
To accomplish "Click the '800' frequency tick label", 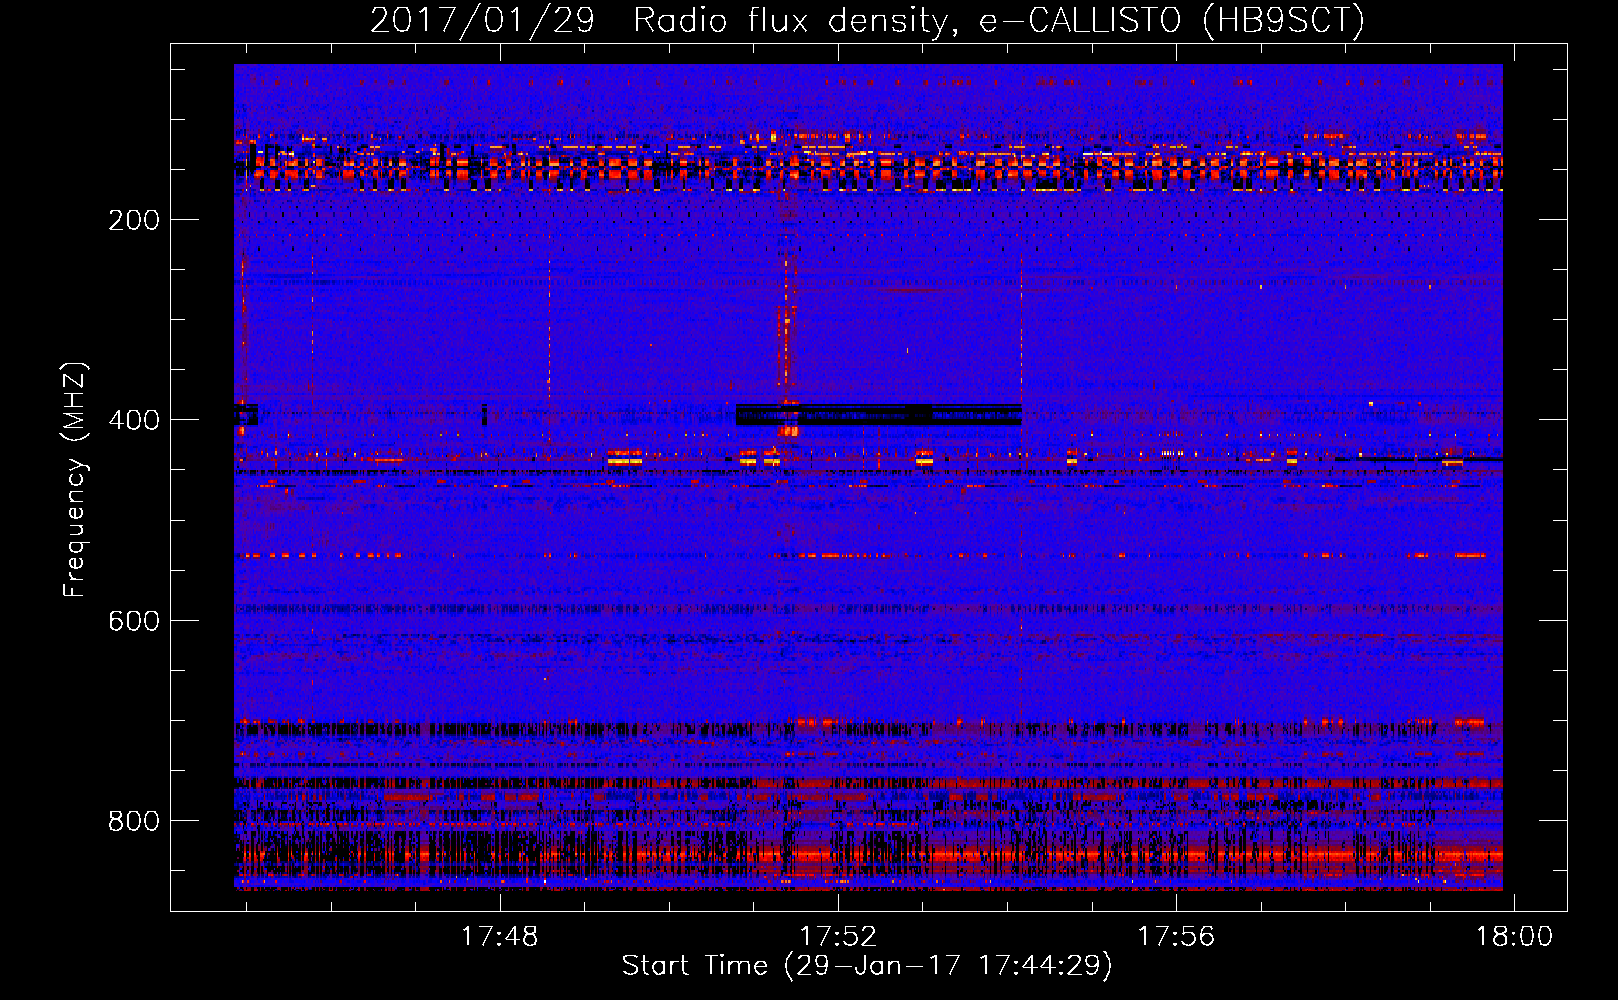I will pos(134,821).
